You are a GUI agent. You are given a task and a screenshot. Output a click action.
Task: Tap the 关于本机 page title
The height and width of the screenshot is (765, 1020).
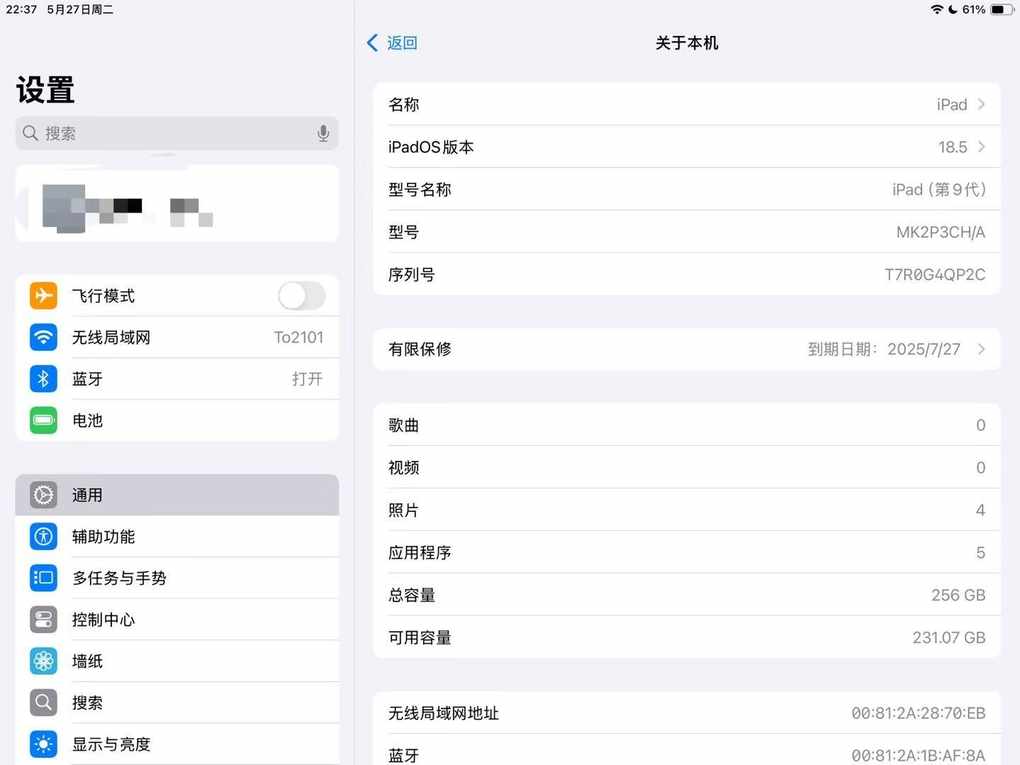[x=687, y=43]
